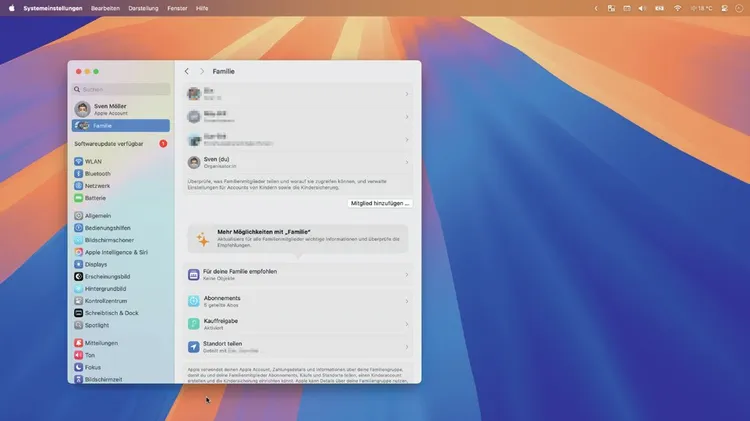This screenshot has height=421, width=750.
Task: Open Mitteilungen settings
Action: pos(121,343)
